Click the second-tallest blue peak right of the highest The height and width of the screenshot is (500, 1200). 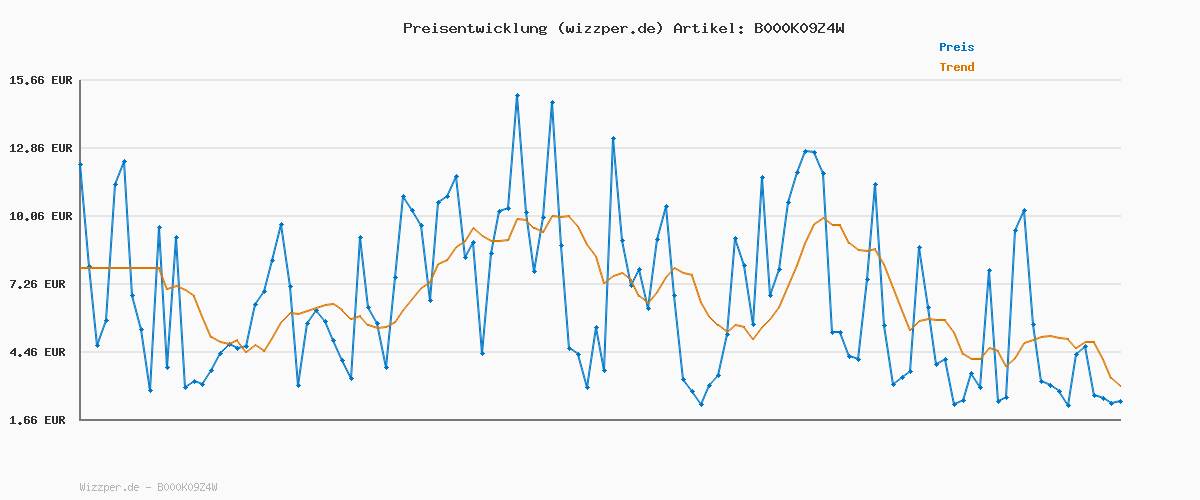coord(552,102)
